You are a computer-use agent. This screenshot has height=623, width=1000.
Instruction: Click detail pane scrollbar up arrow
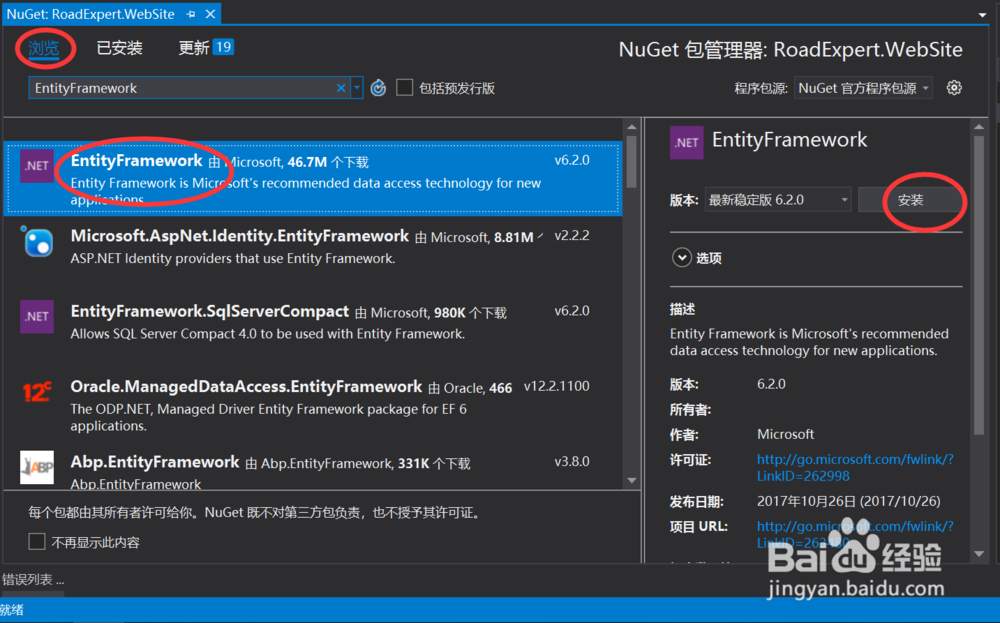[980, 127]
